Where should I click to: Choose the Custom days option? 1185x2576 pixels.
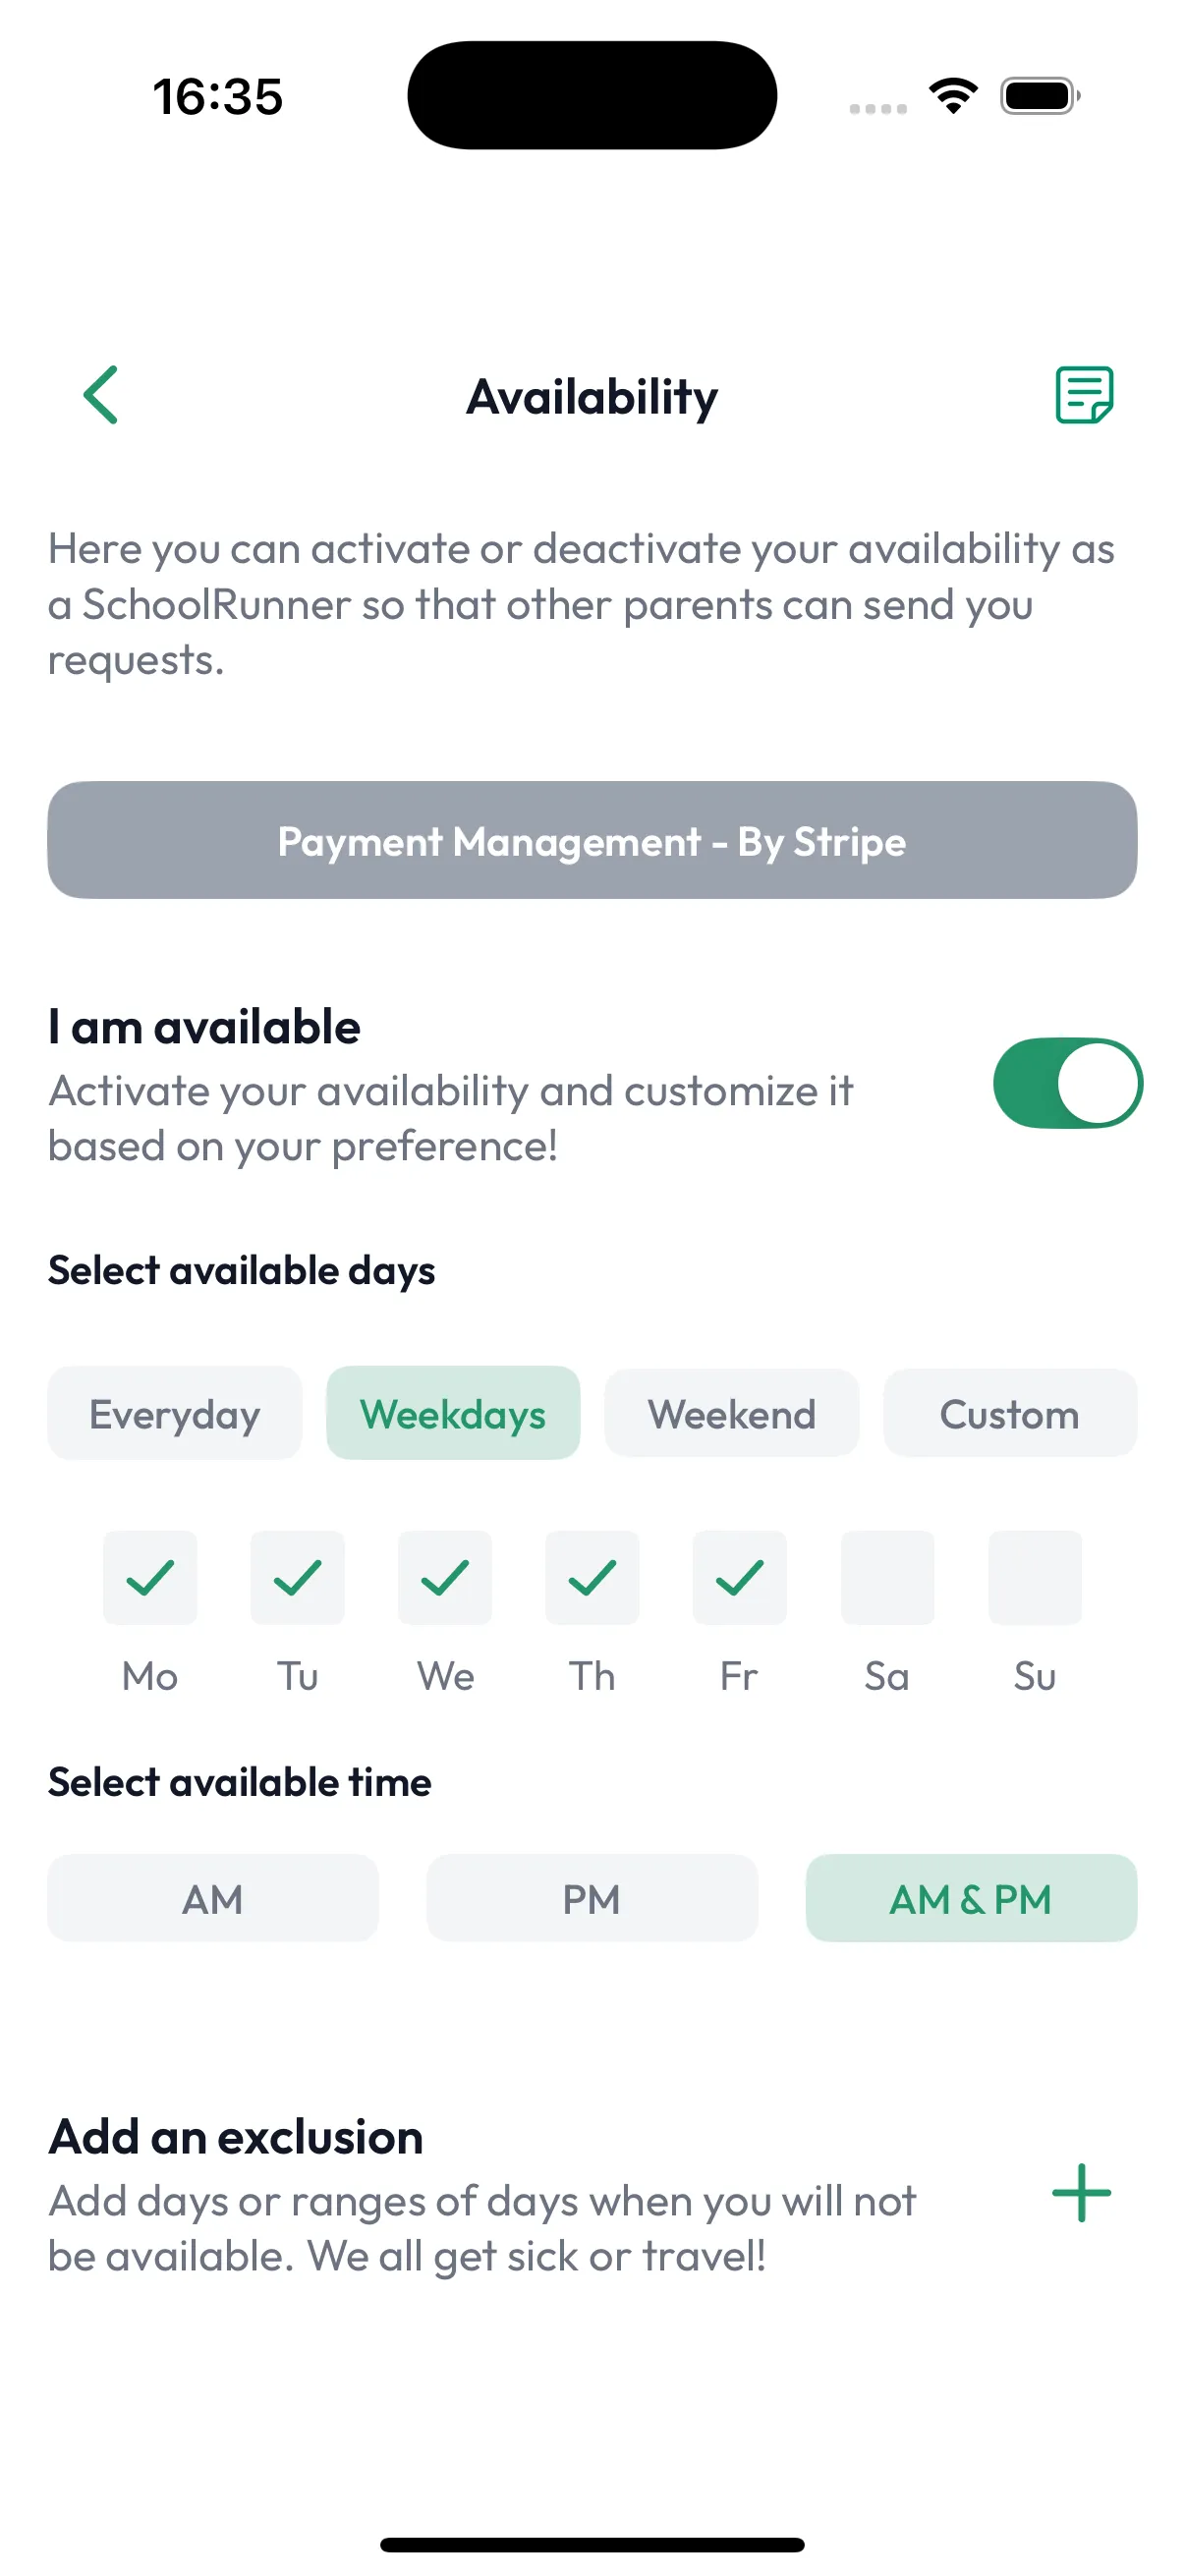[1009, 1413]
